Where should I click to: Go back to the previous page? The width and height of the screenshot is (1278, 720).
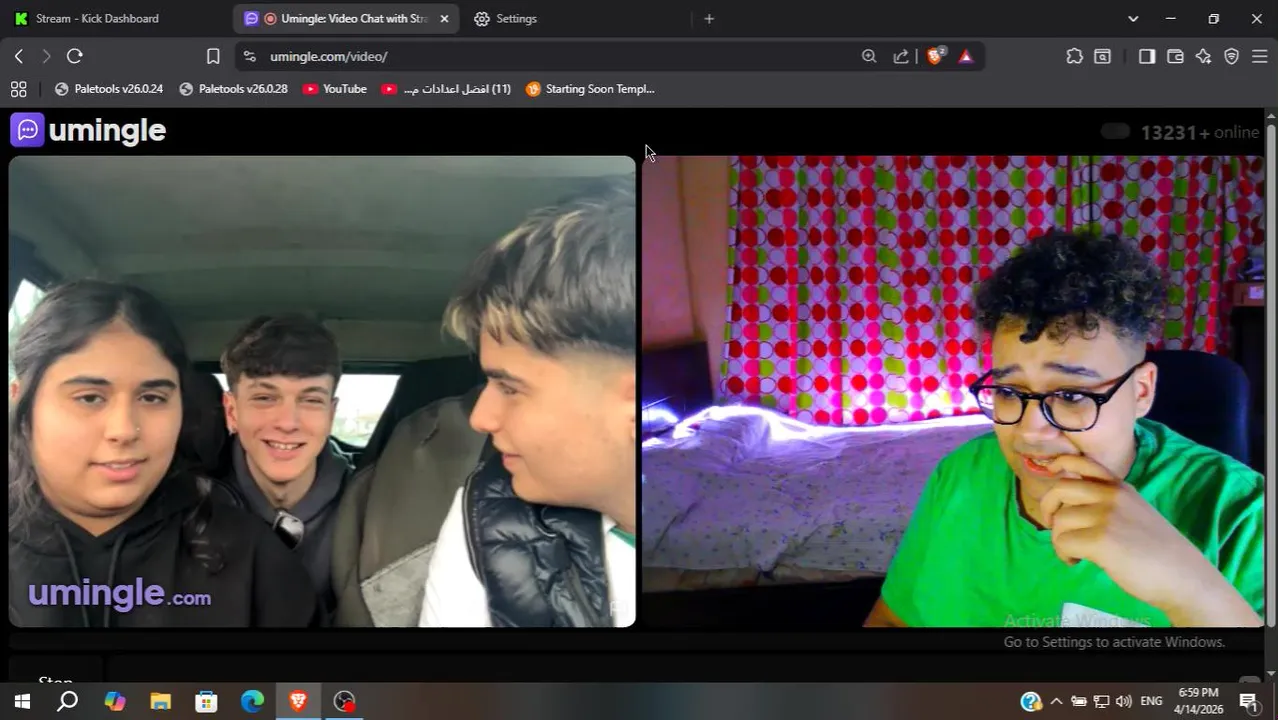click(19, 56)
